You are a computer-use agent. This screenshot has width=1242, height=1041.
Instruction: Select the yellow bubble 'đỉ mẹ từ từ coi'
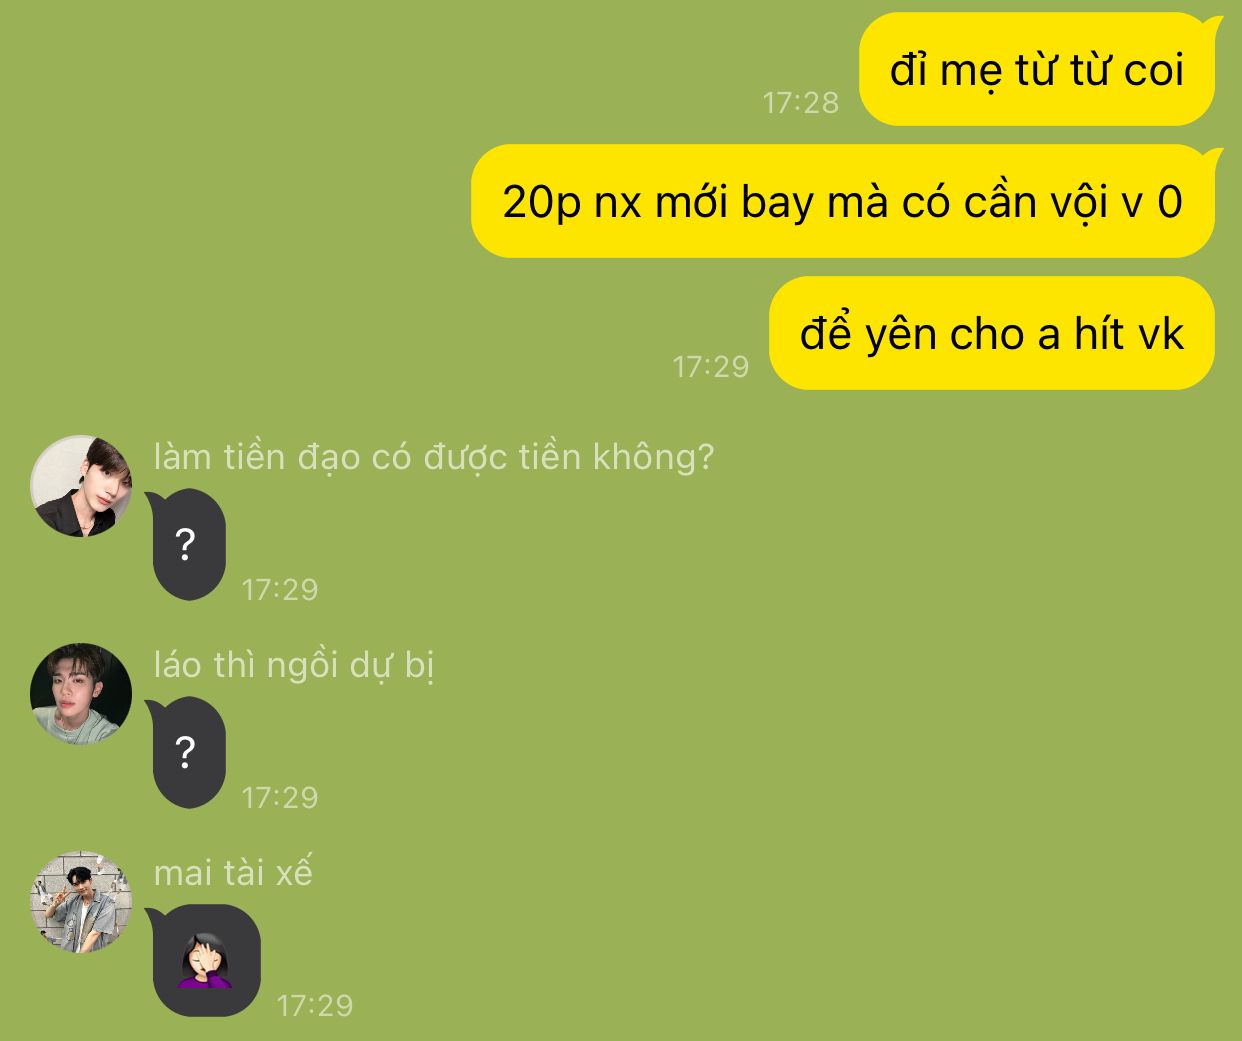1037,70
